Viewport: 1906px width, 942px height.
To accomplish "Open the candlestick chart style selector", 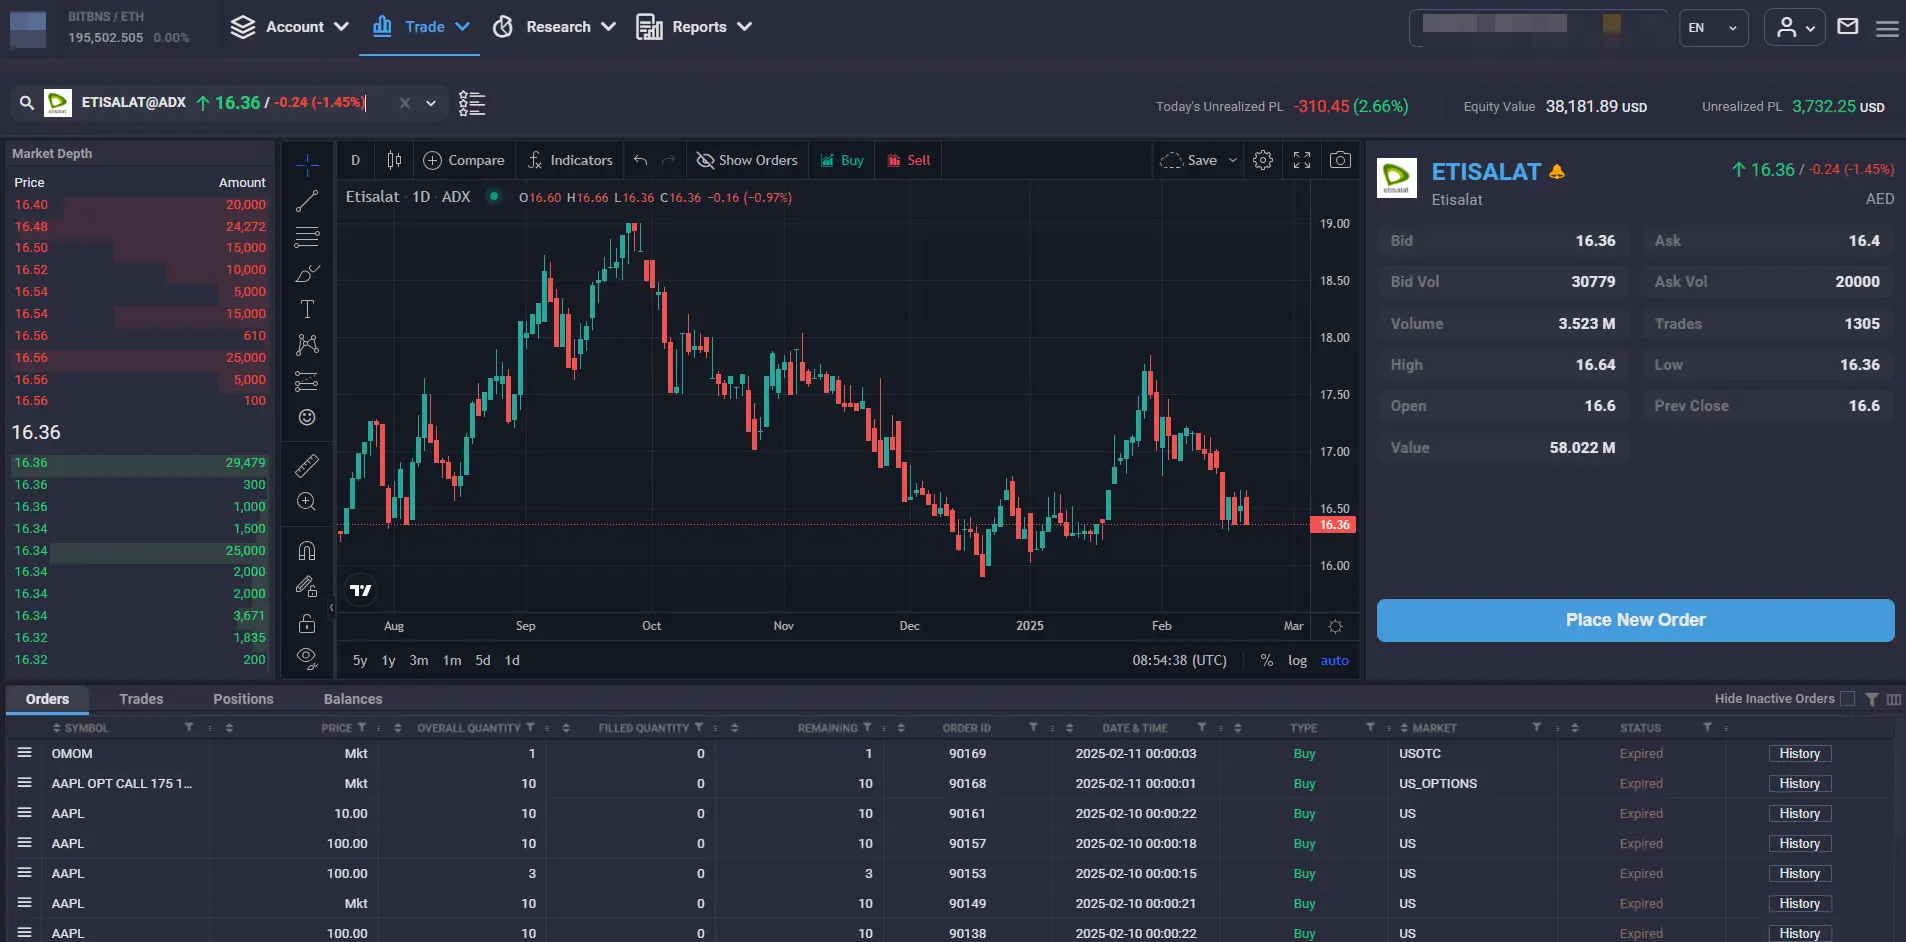I will [x=394, y=160].
